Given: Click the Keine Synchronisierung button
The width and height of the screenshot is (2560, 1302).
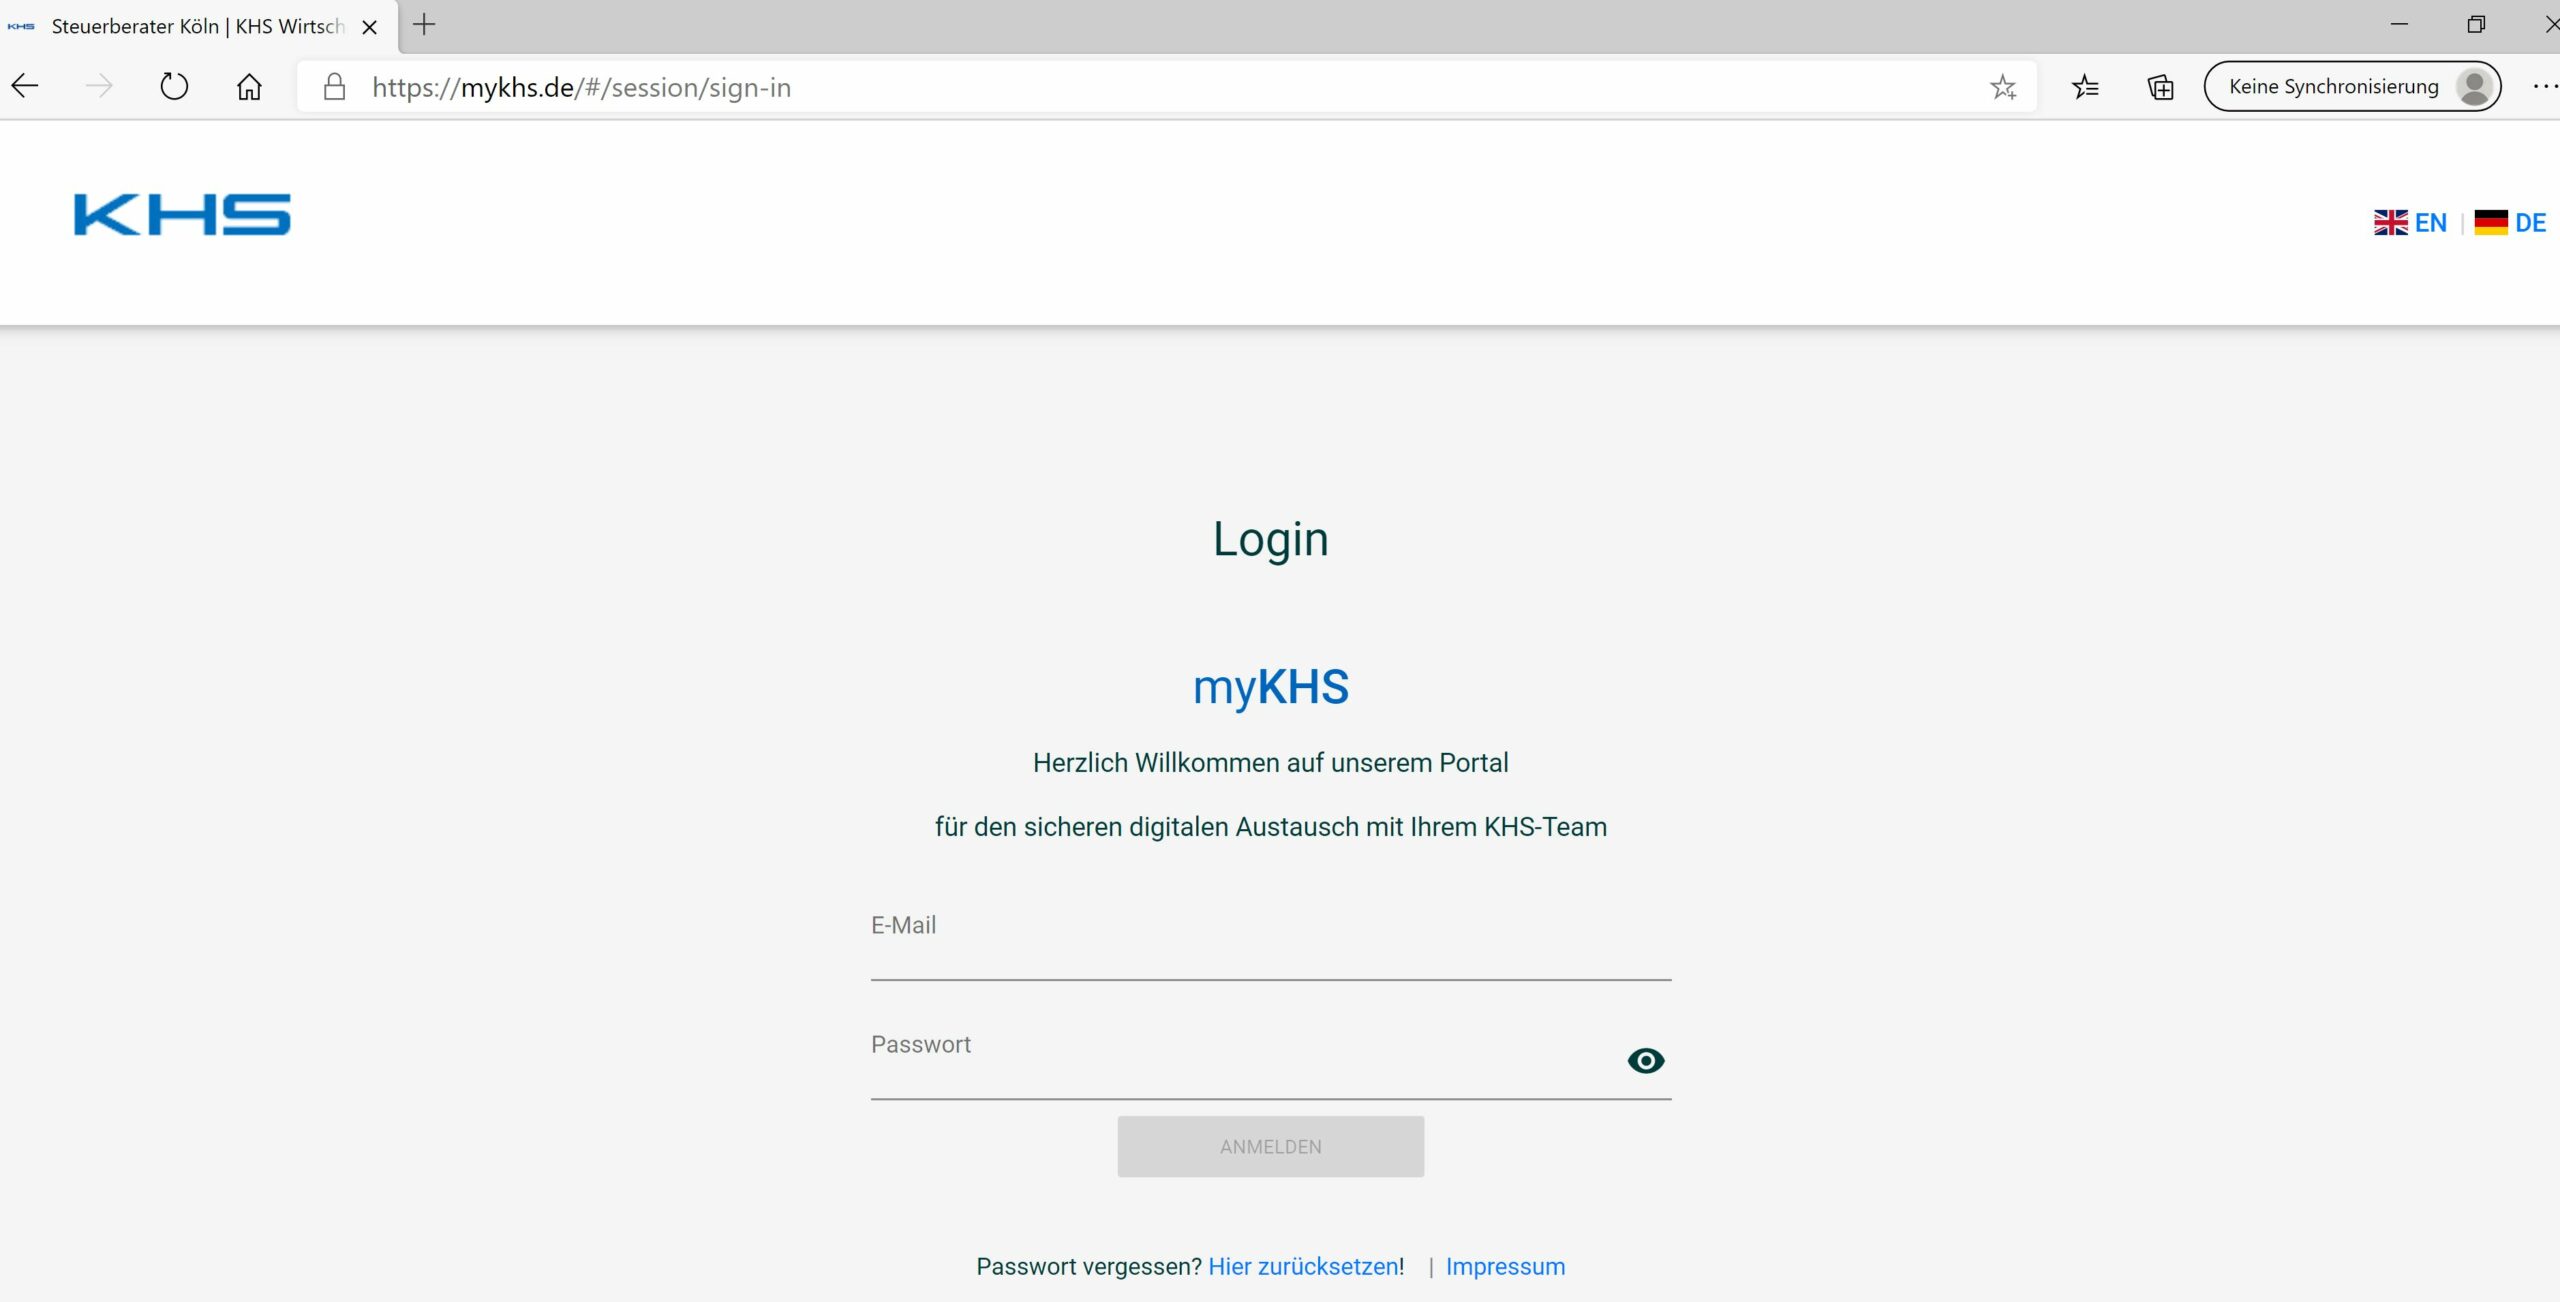Looking at the screenshot, I should [2352, 86].
